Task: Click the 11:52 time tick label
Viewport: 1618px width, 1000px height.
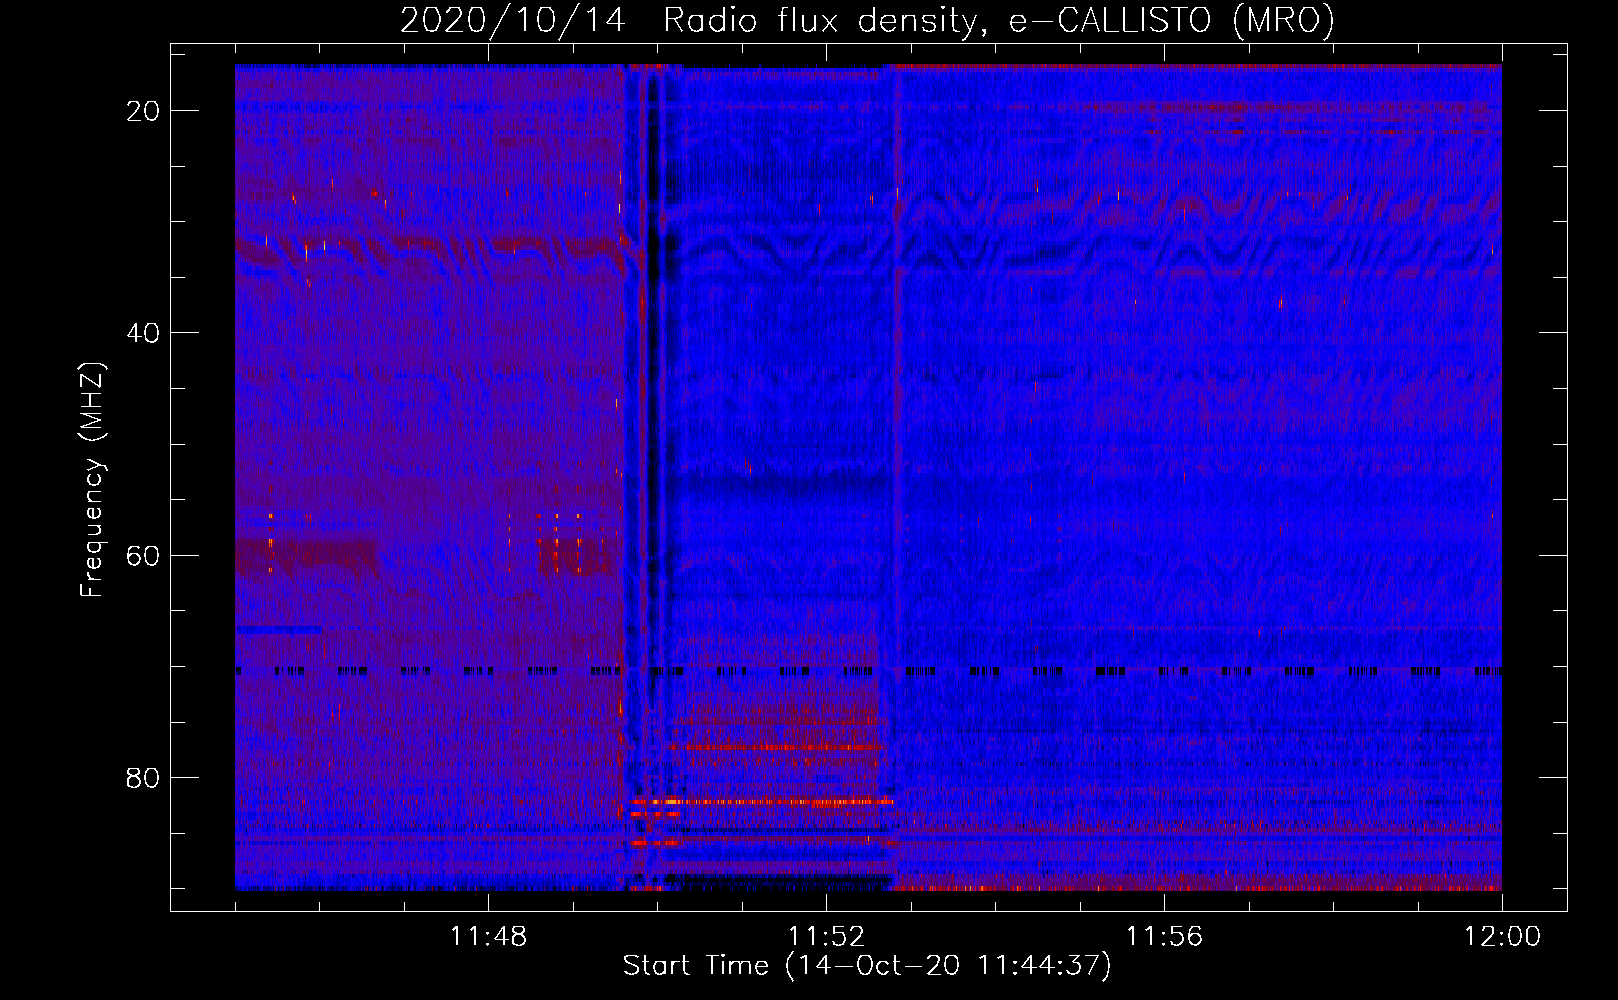Action: point(826,937)
